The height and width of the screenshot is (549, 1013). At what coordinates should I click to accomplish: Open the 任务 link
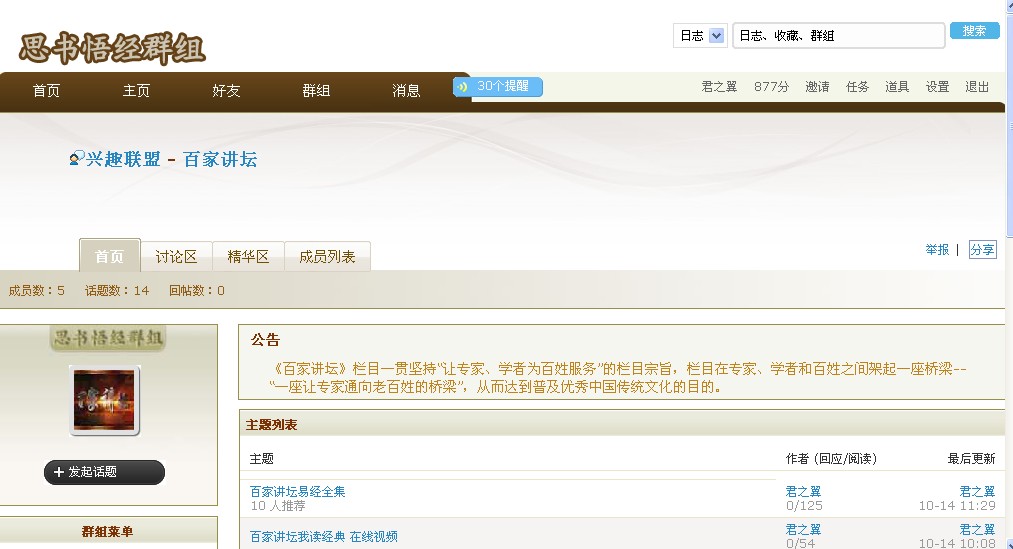[857, 87]
